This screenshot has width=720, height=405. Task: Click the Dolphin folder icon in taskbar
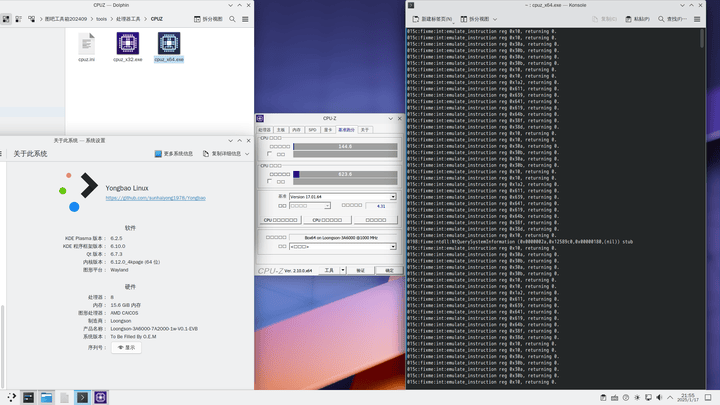47,397
